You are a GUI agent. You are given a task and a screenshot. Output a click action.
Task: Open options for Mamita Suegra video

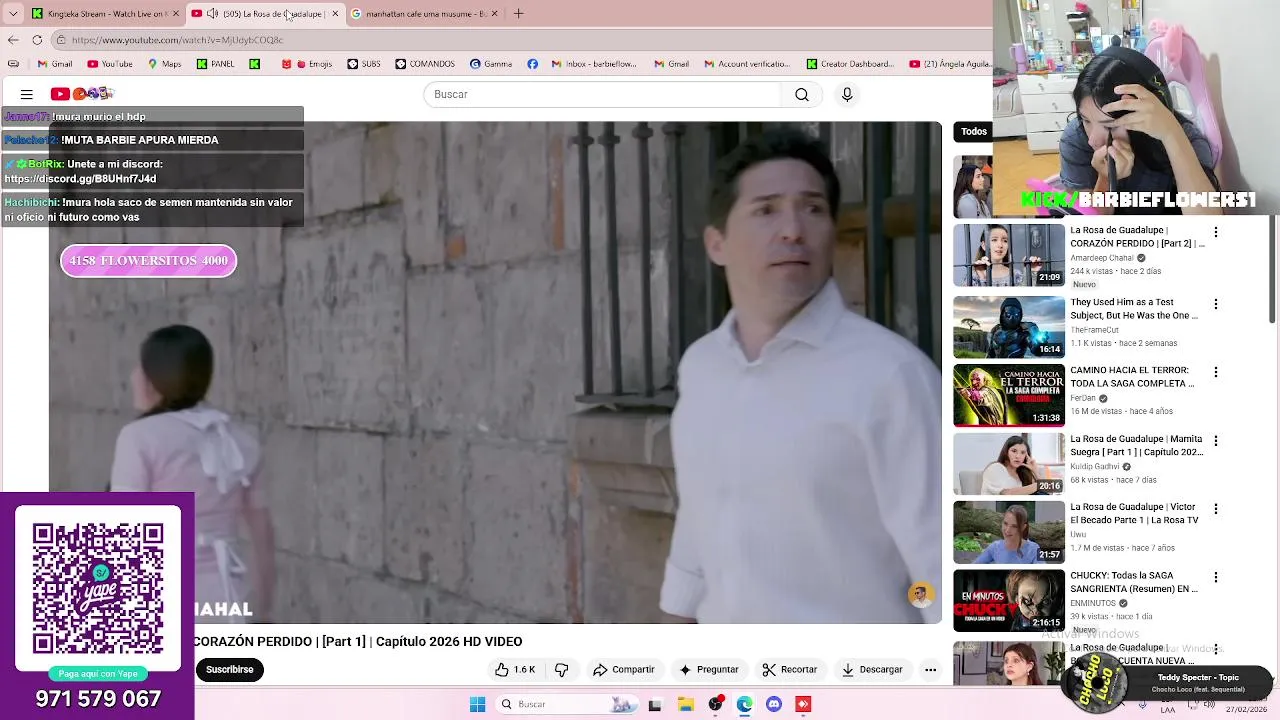[1216, 441]
